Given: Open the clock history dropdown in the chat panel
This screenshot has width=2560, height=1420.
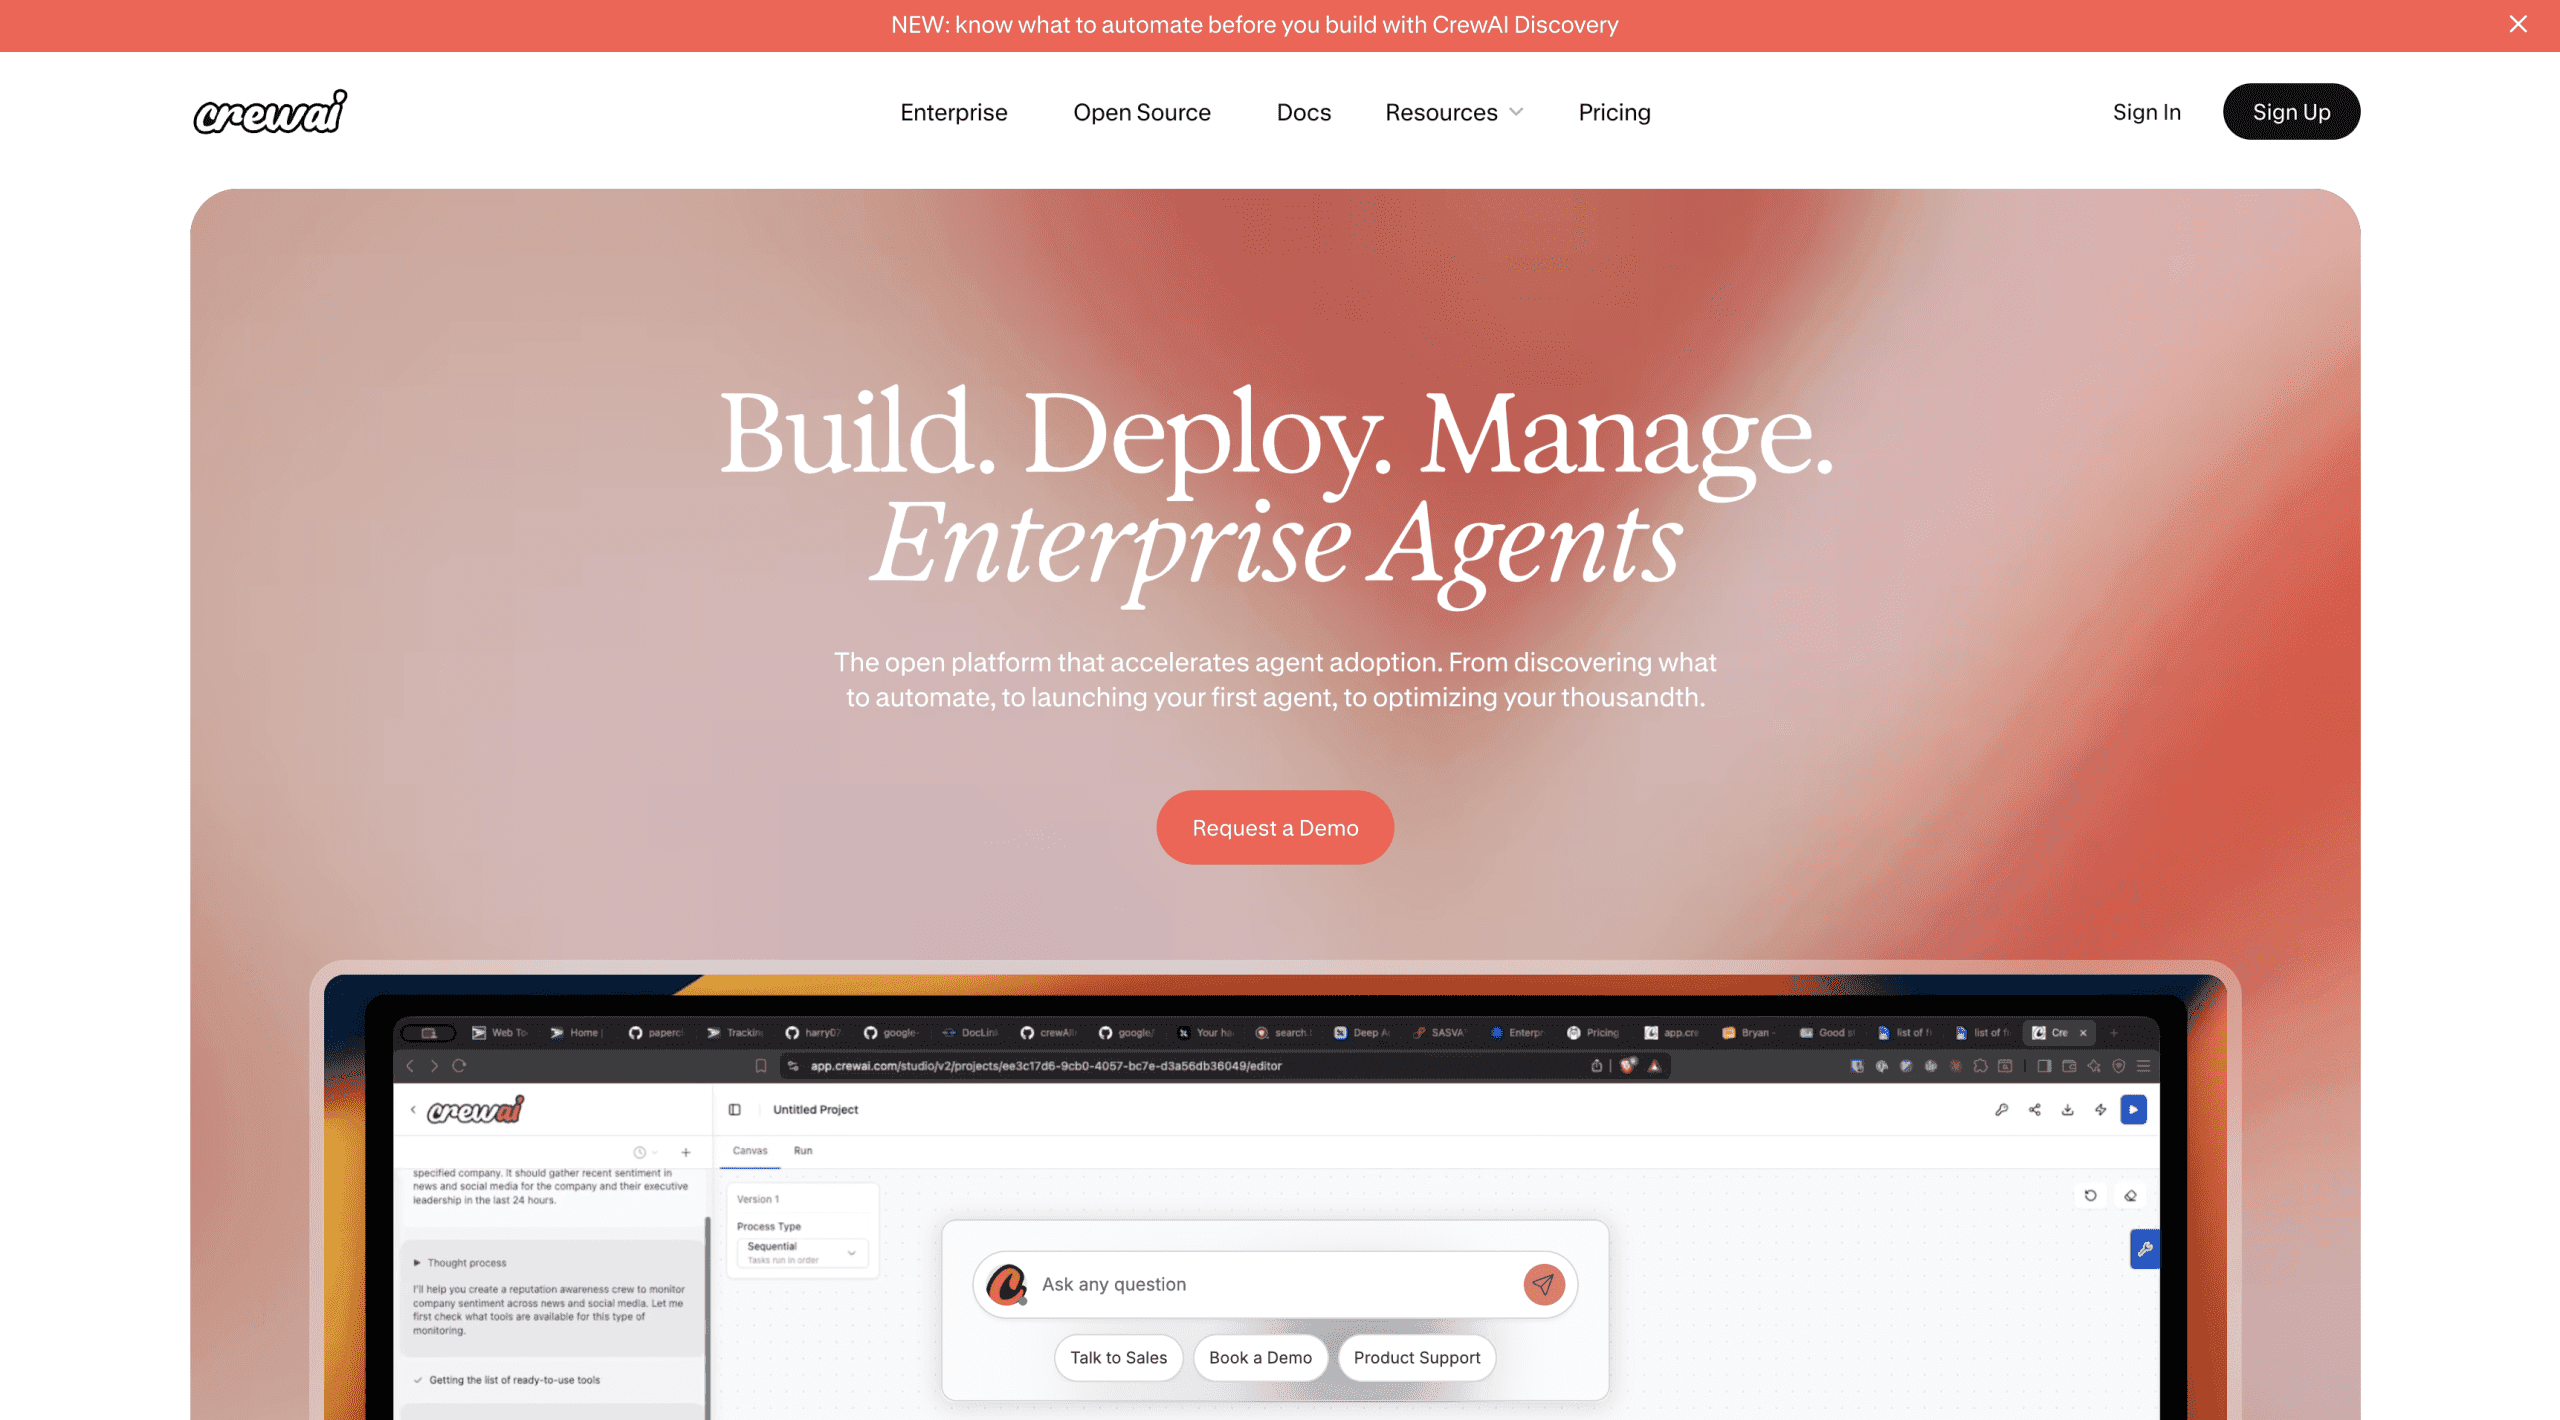Looking at the screenshot, I should coord(645,1153).
